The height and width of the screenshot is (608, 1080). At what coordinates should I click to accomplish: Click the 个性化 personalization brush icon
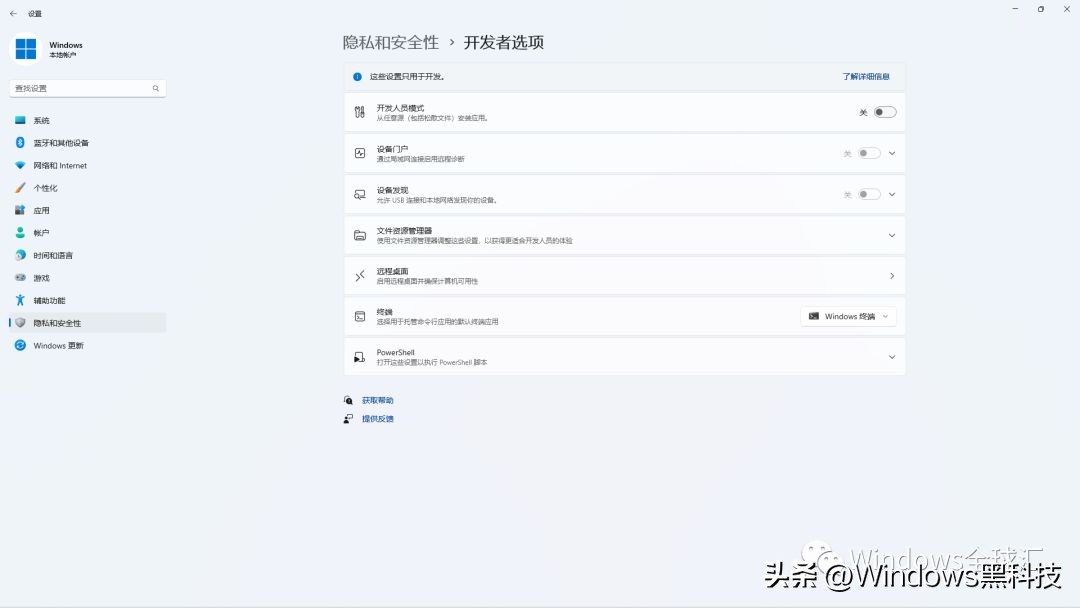(x=22, y=187)
